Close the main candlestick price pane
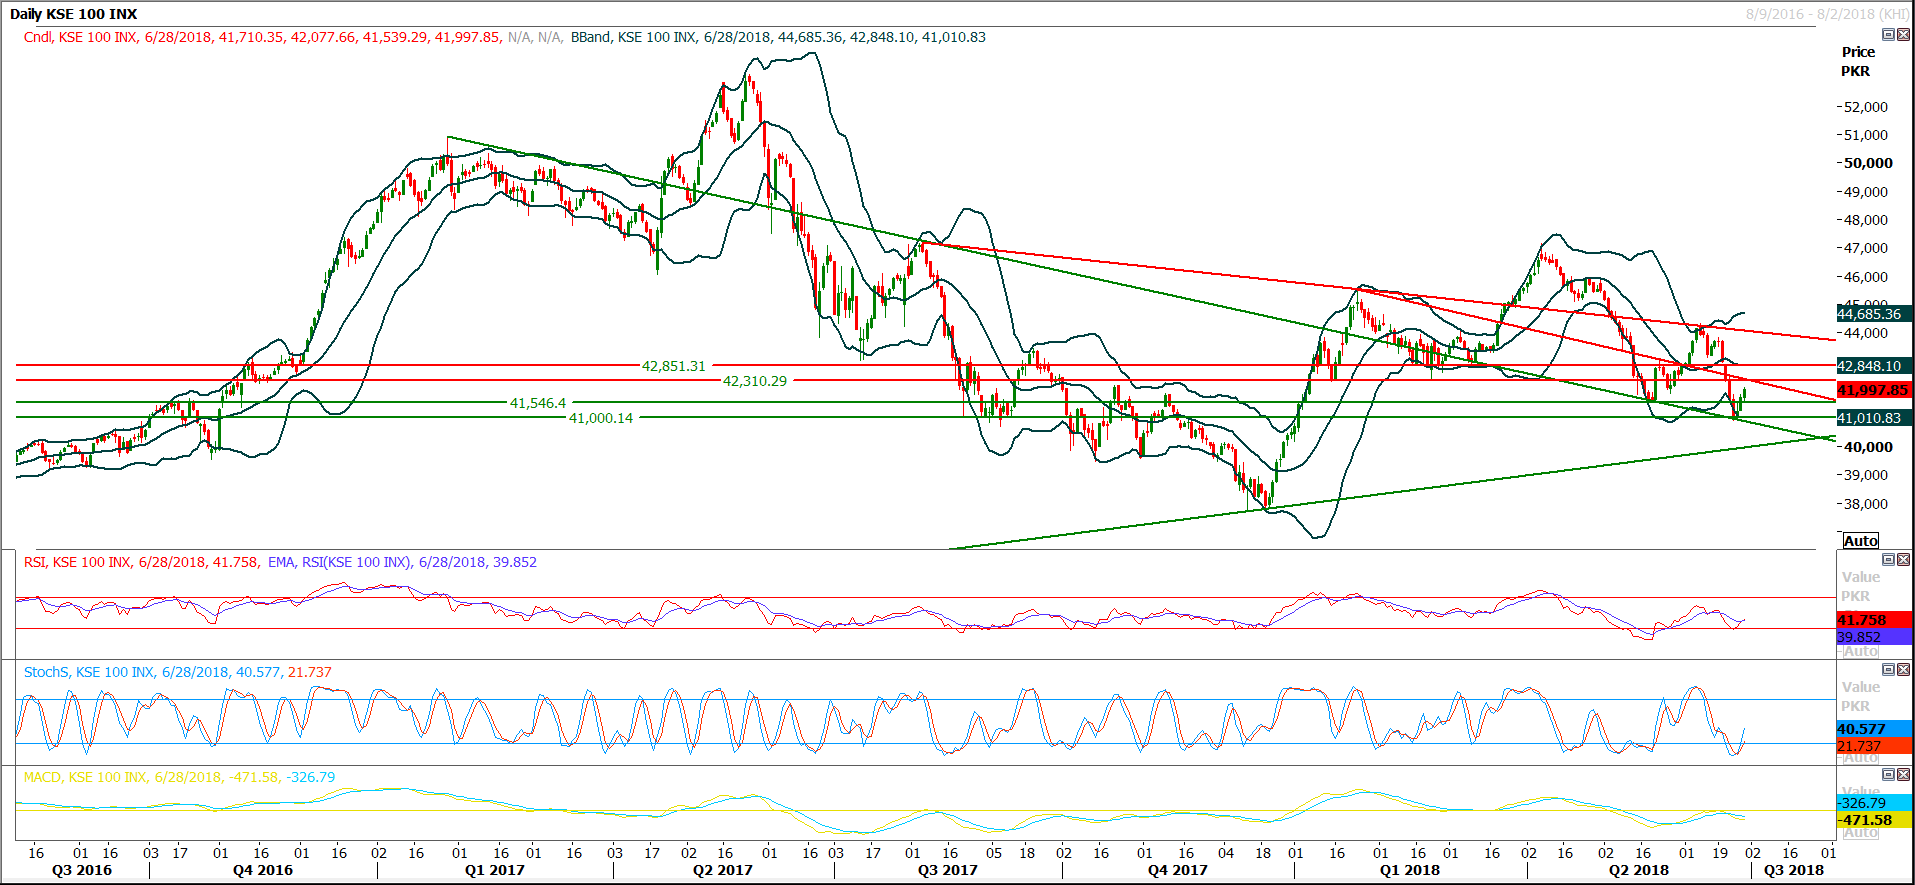Screen dimensions: 1915x885 click(1903, 34)
